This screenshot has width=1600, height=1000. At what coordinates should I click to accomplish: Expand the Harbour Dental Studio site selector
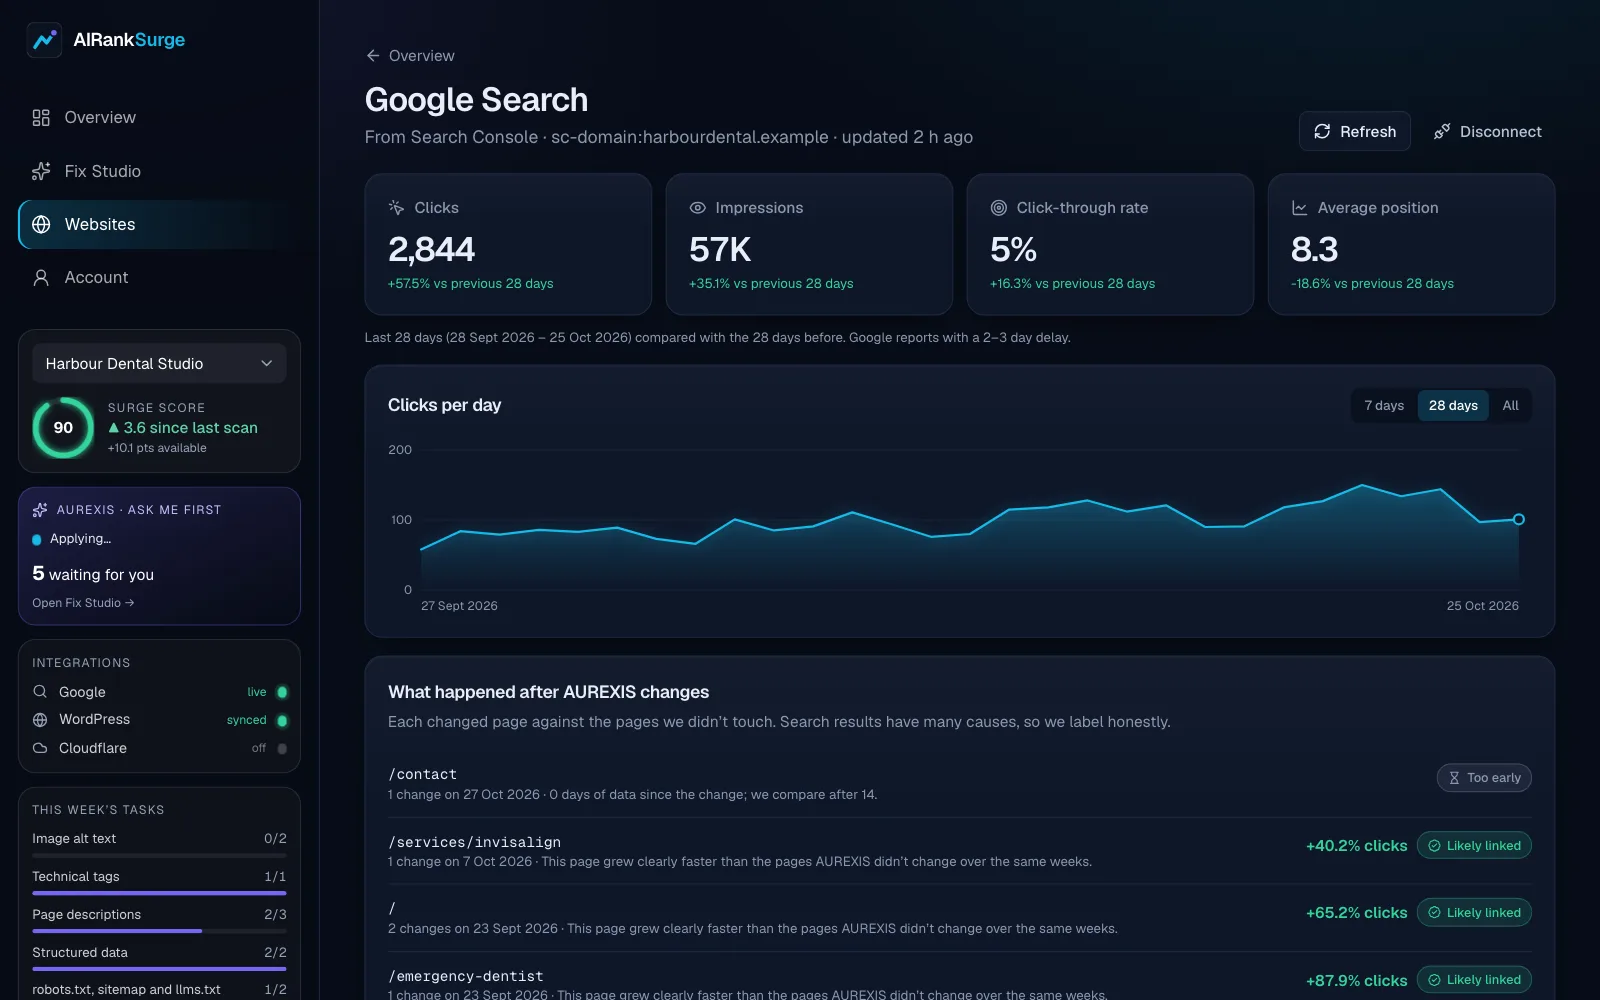159,363
